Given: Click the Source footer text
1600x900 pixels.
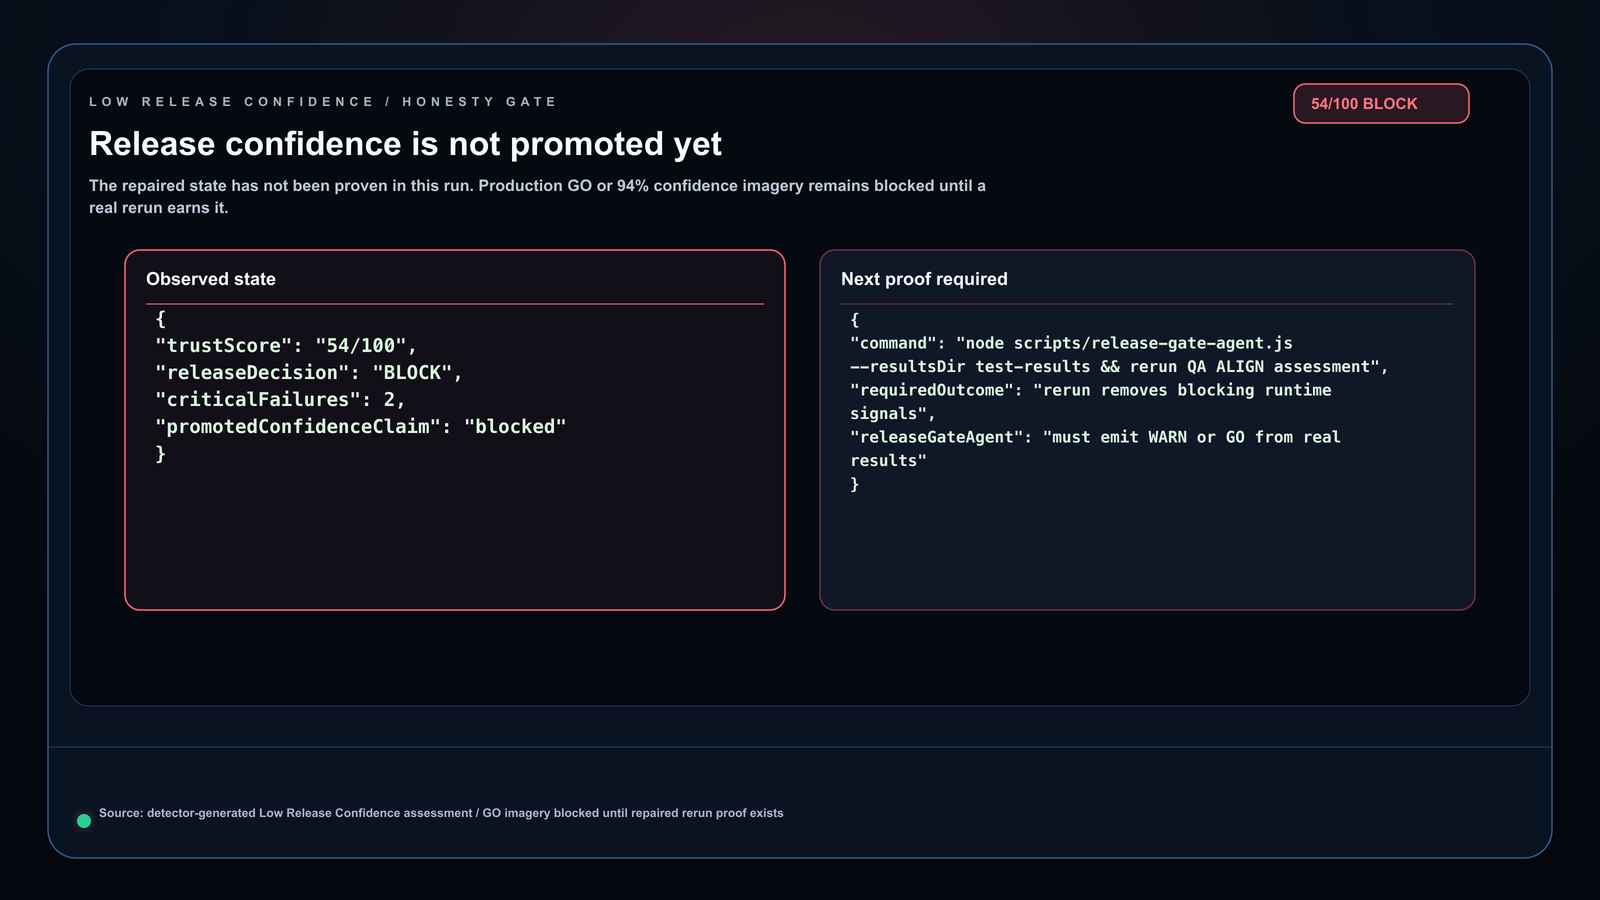Looking at the screenshot, I should click(x=441, y=813).
